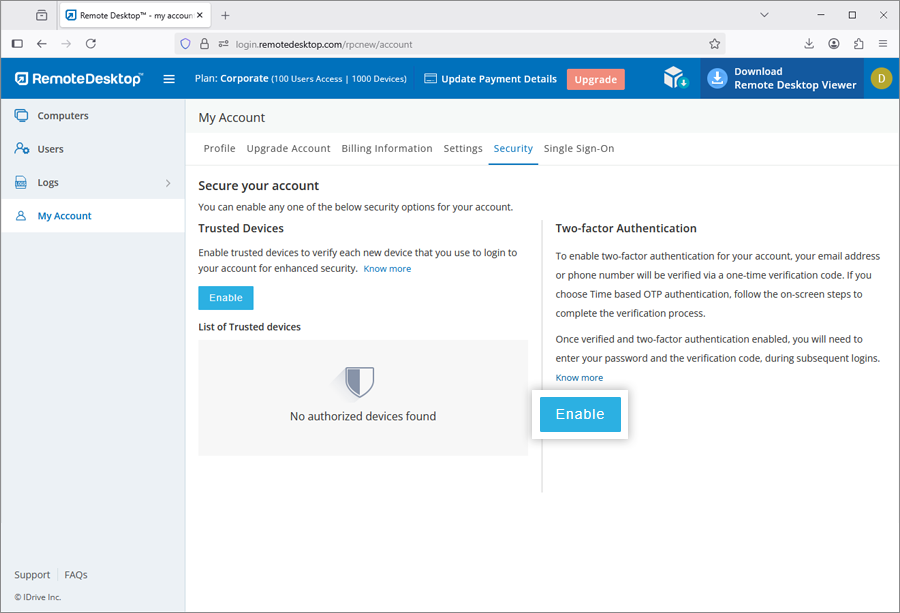Open the list all tabs dropdown
The height and width of the screenshot is (613, 900).
point(764,15)
